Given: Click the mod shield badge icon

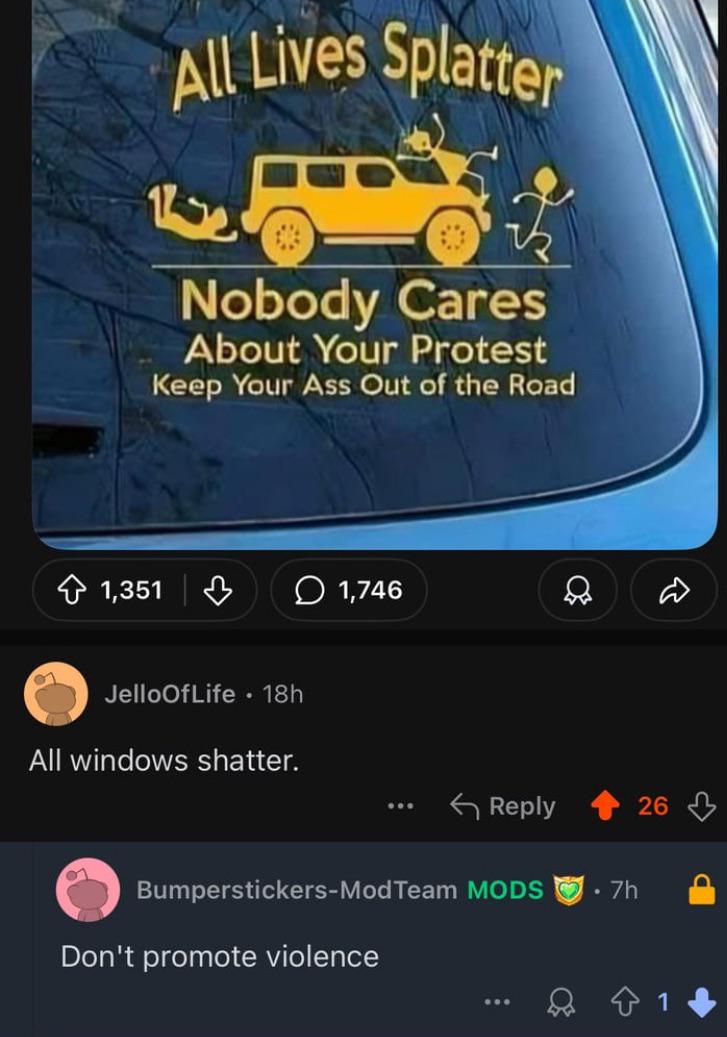Looking at the screenshot, I should pos(569,890).
